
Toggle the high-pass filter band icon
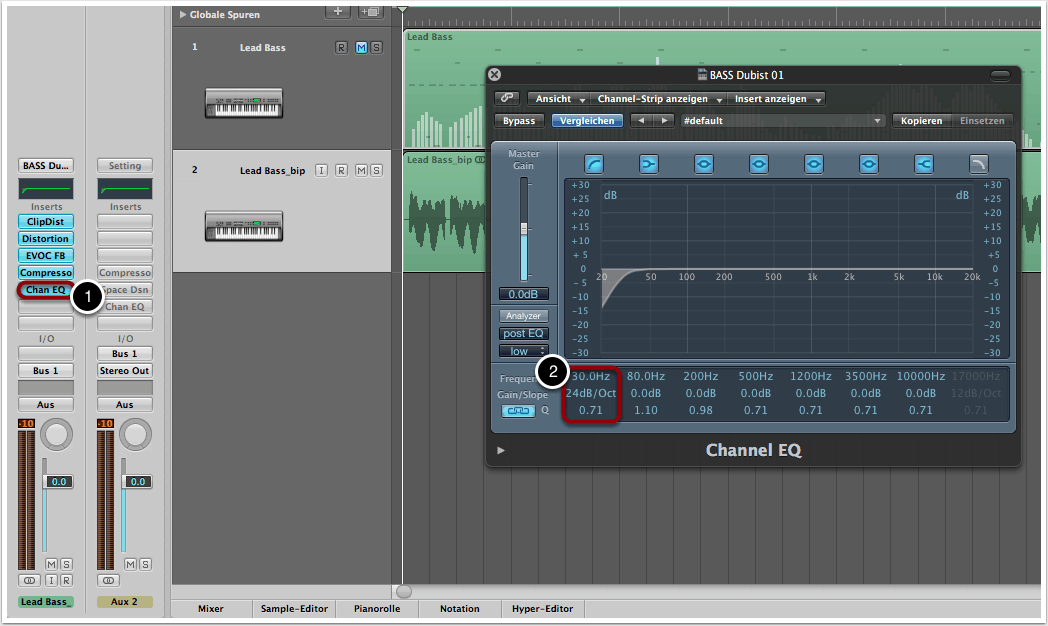coord(594,164)
